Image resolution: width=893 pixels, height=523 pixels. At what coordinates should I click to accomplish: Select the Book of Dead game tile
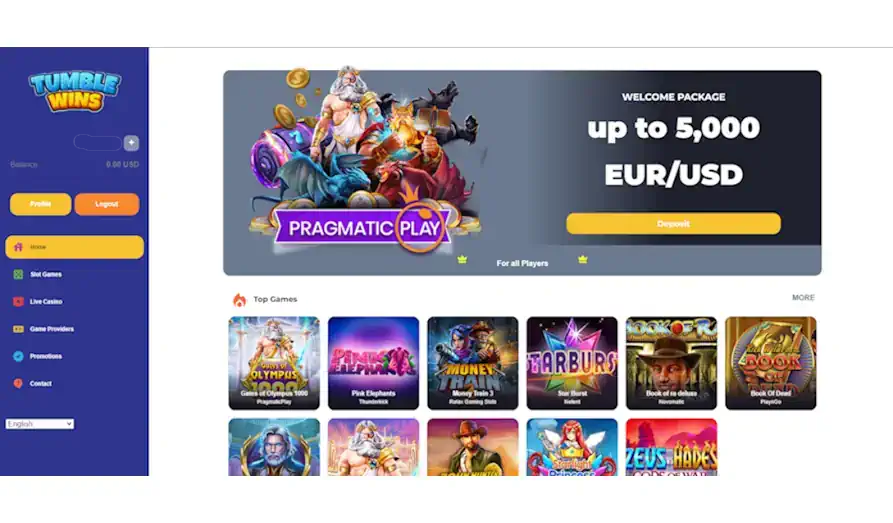[x=771, y=363]
